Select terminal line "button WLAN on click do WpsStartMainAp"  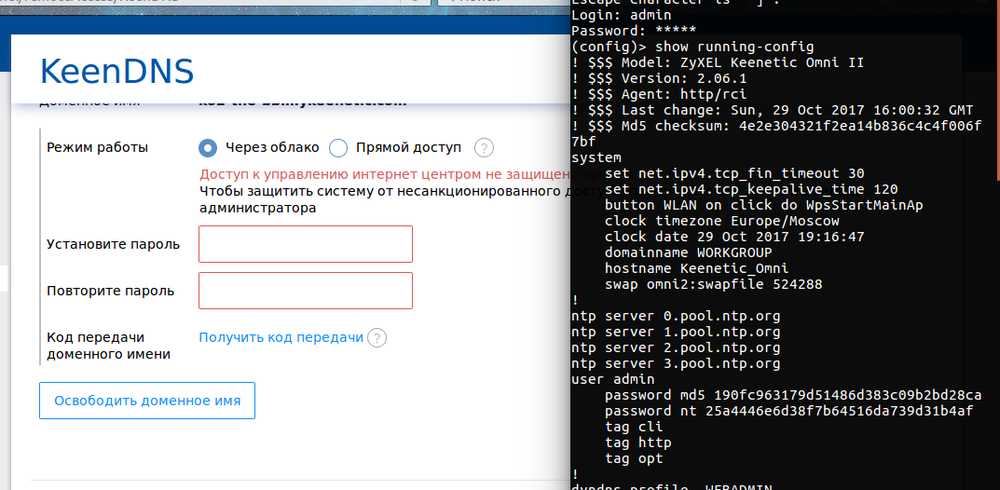764,205
